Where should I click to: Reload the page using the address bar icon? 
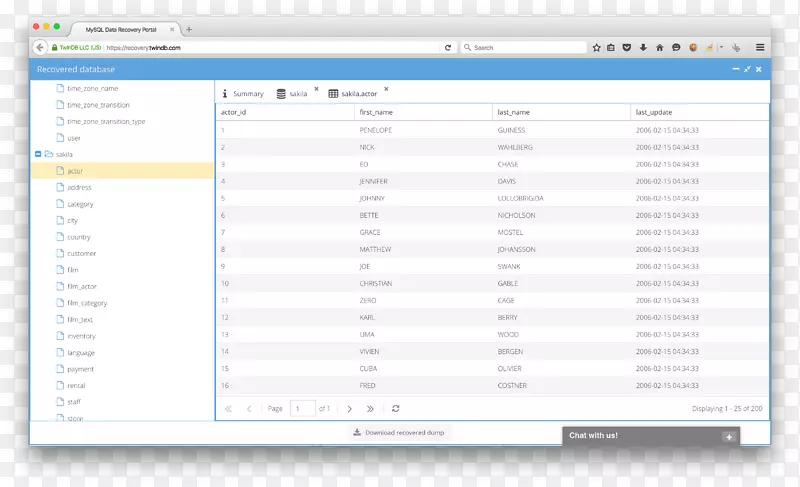coord(447,47)
